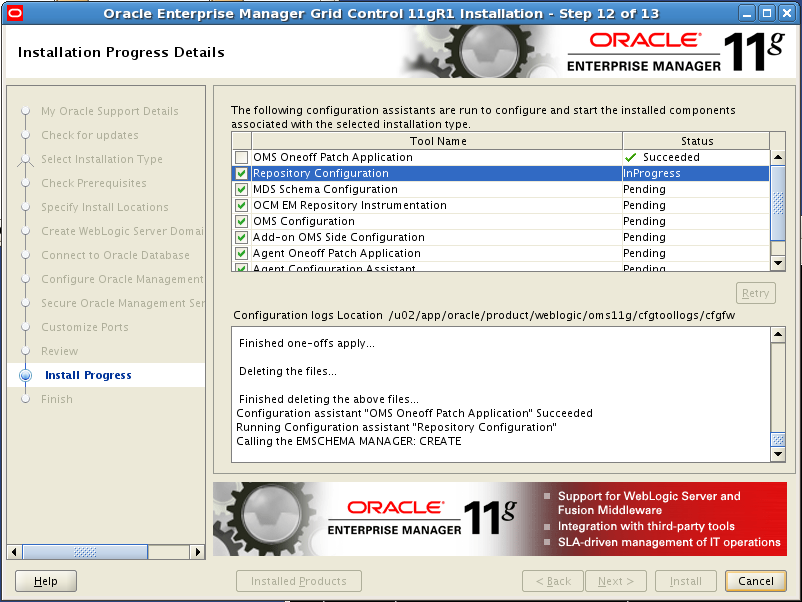Click the configuration logs location path text
This screenshot has height=602, width=802.
(x=562, y=315)
